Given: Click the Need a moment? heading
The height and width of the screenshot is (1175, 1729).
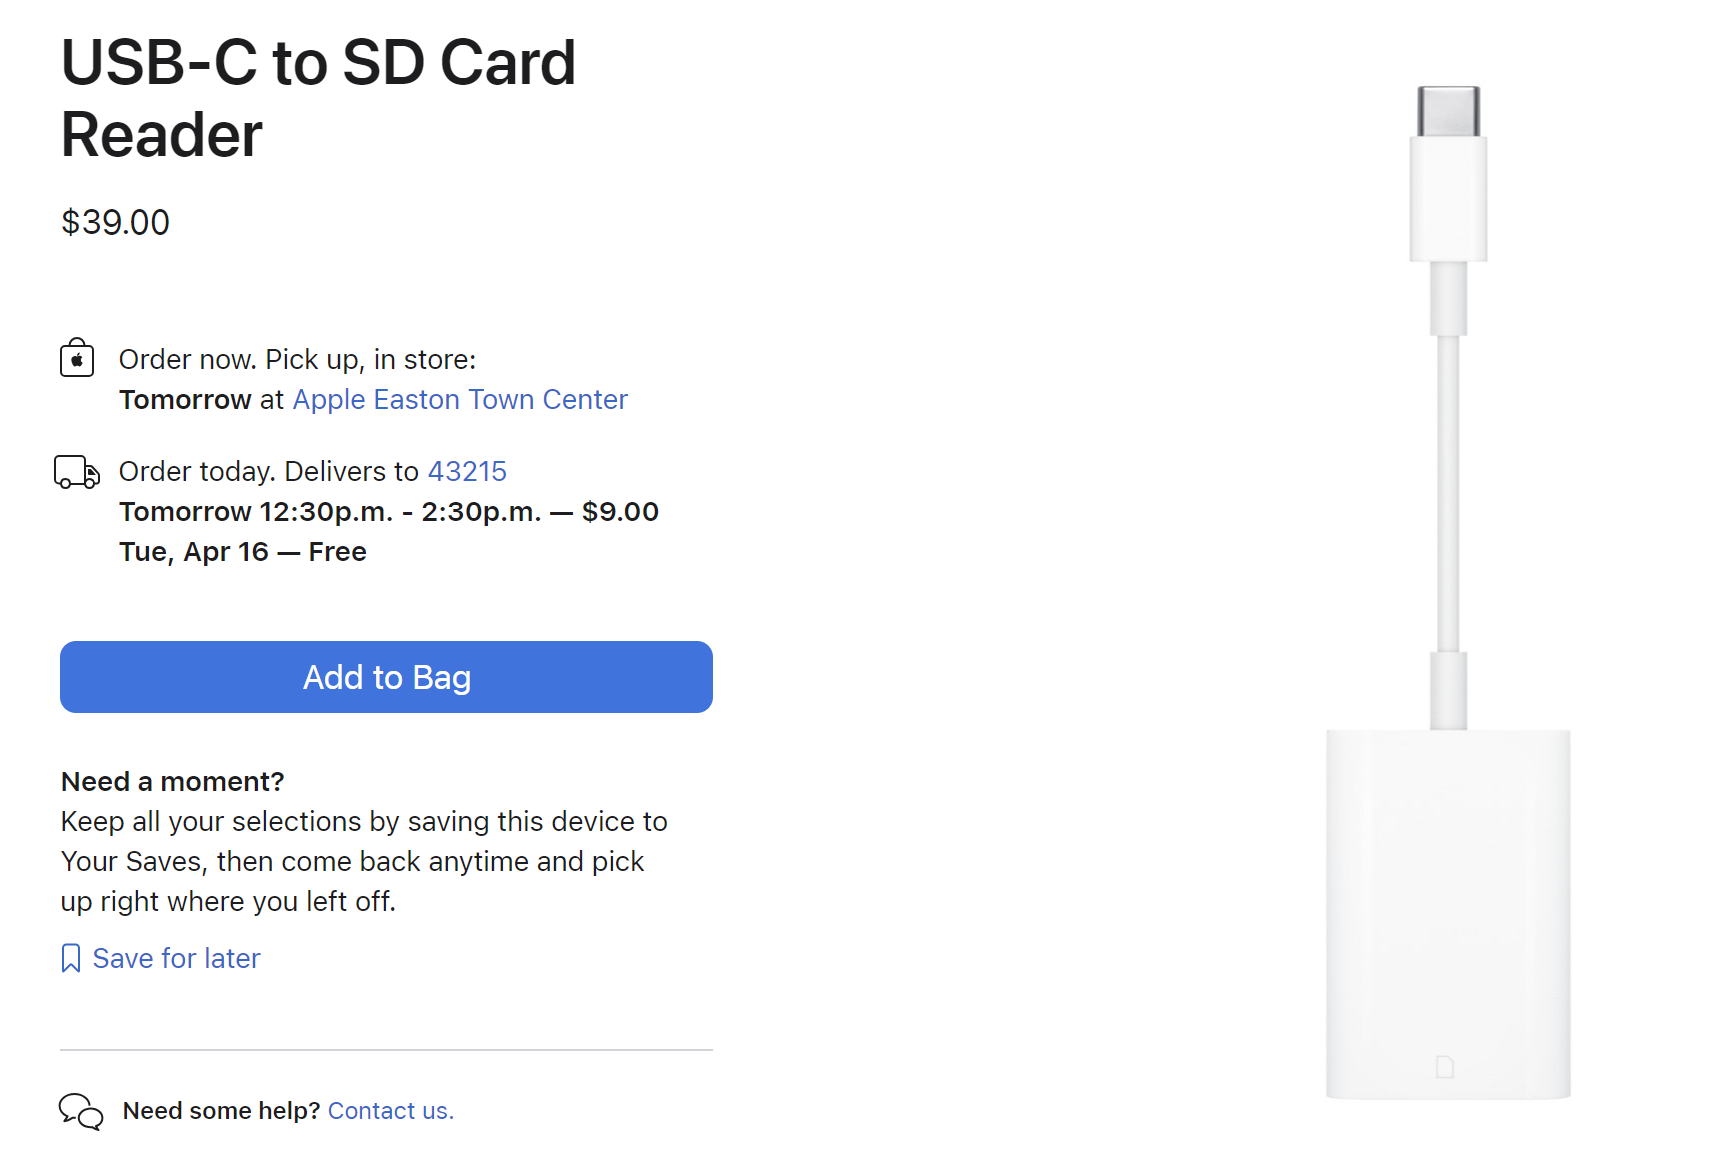Looking at the screenshot, I should 173,781.
